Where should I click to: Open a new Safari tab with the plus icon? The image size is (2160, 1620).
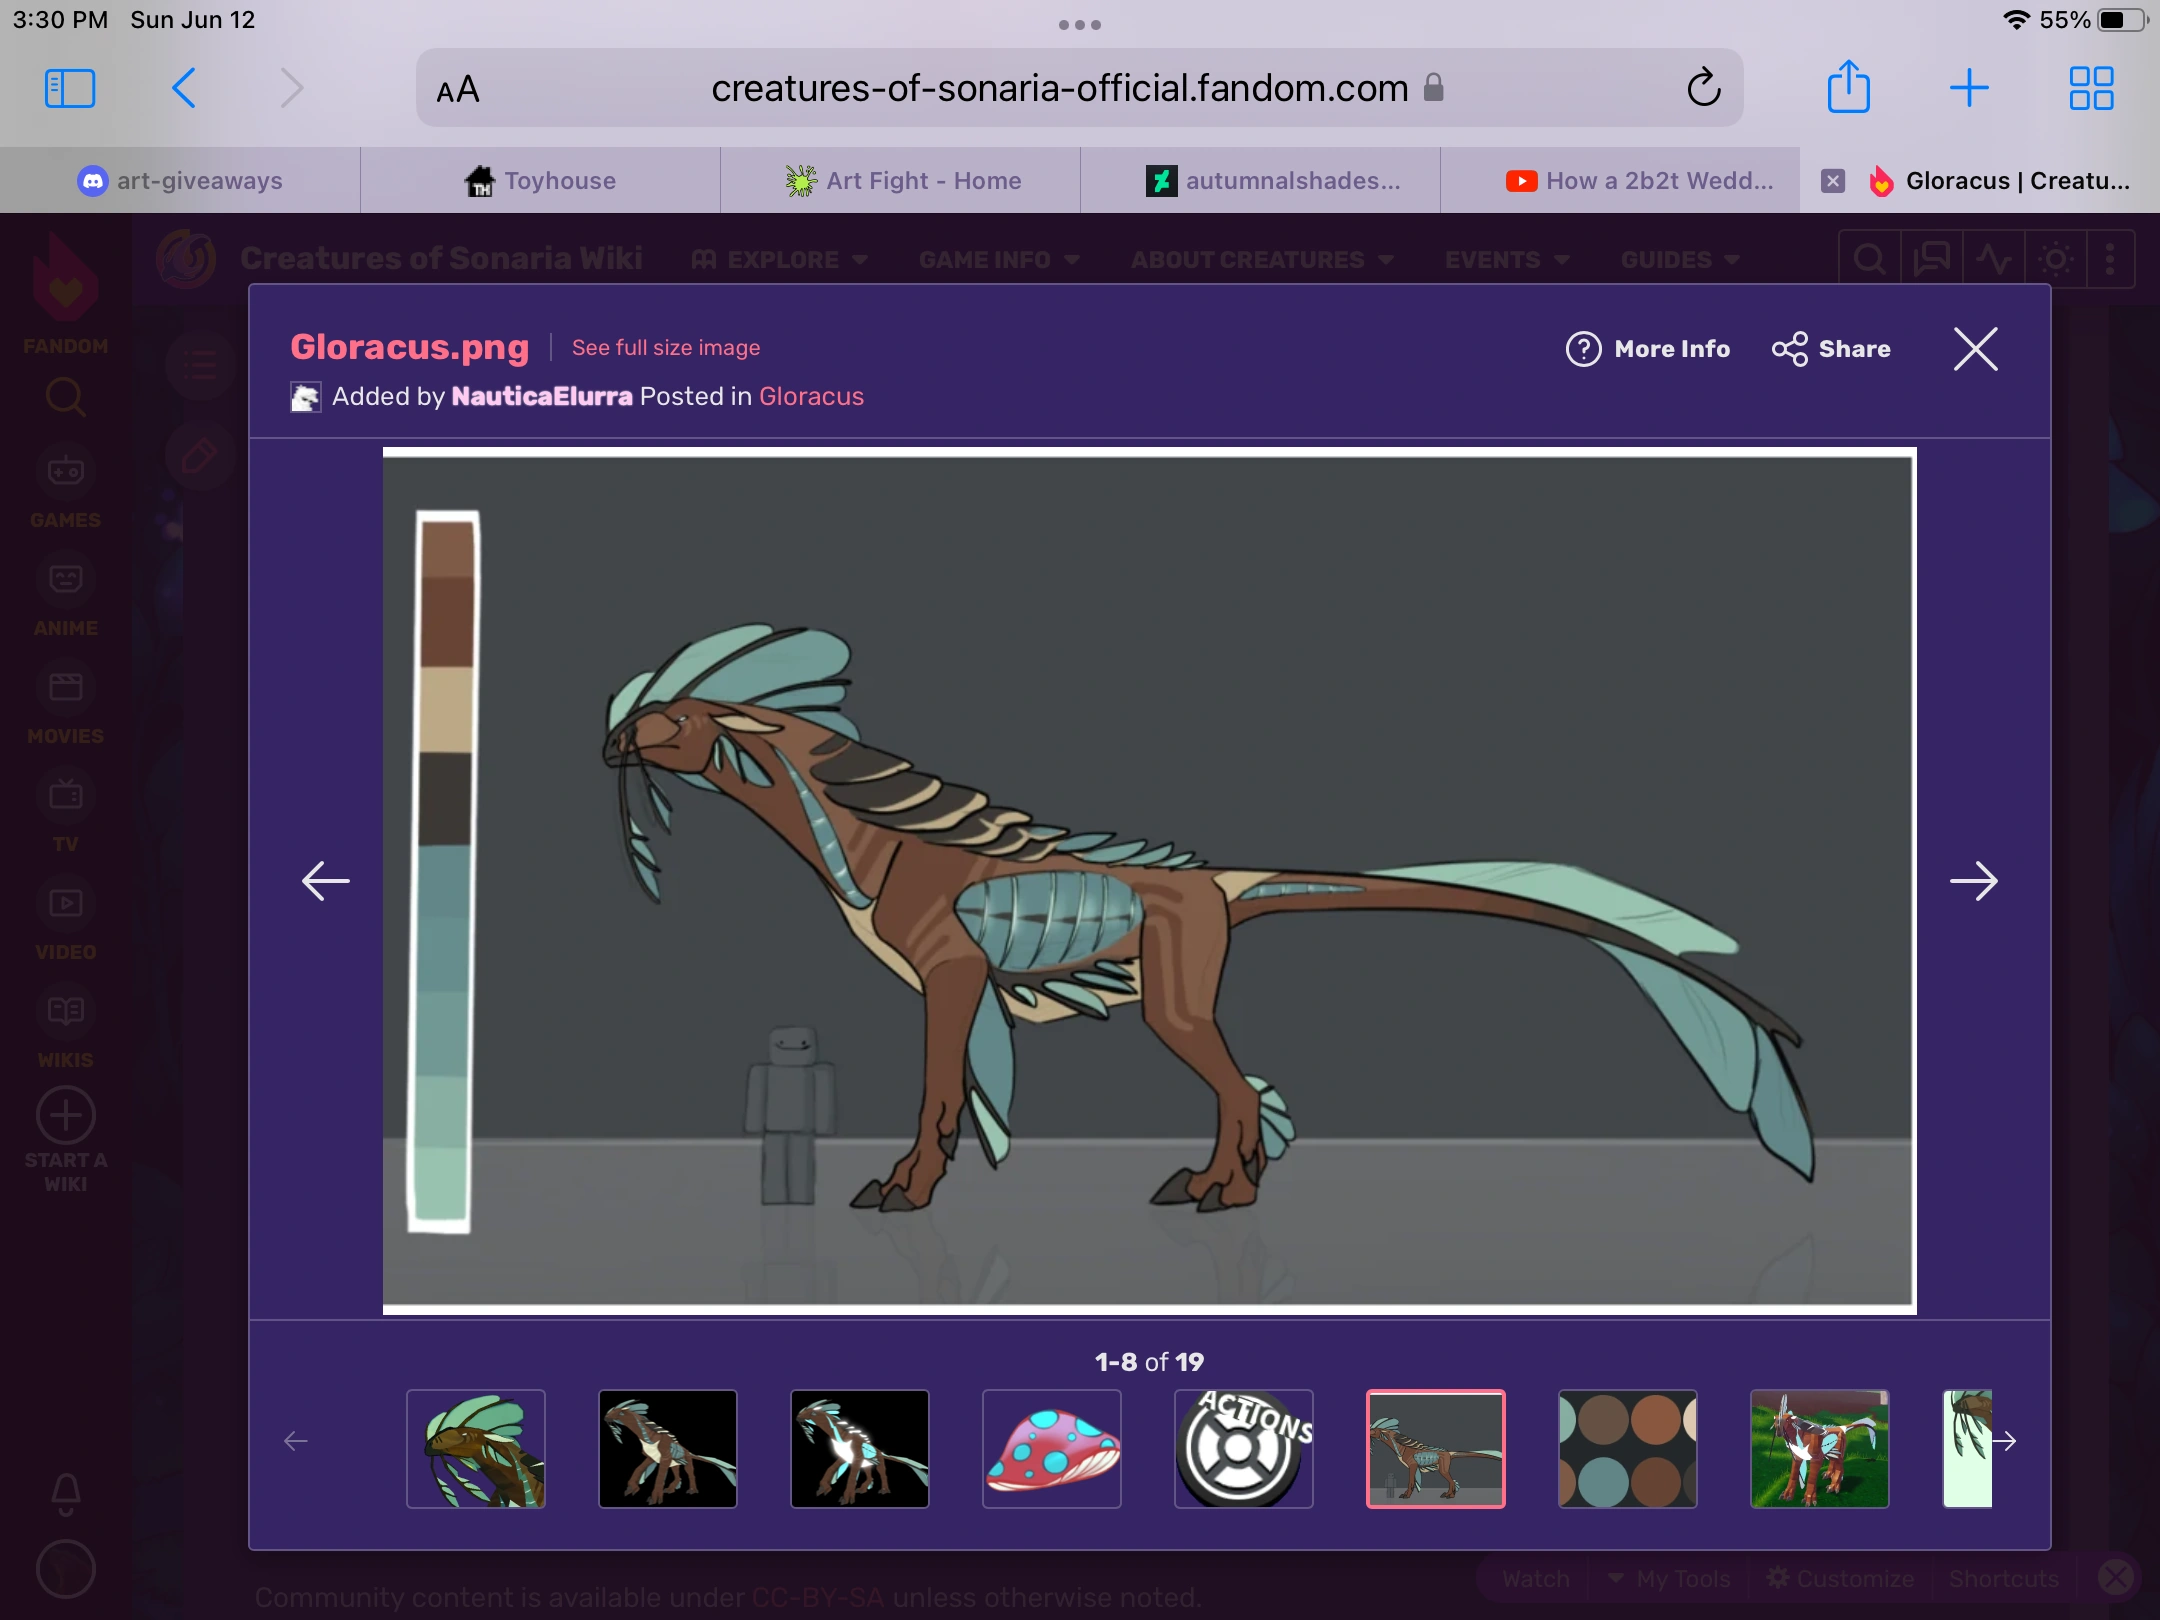[1968, 88]
